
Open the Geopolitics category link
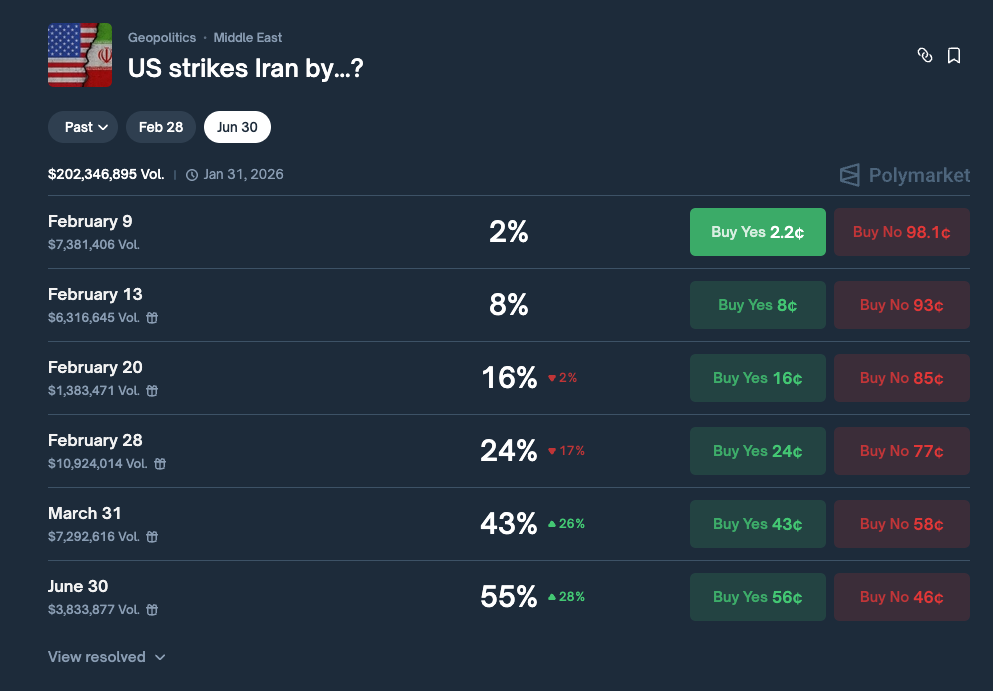(162, 38)
